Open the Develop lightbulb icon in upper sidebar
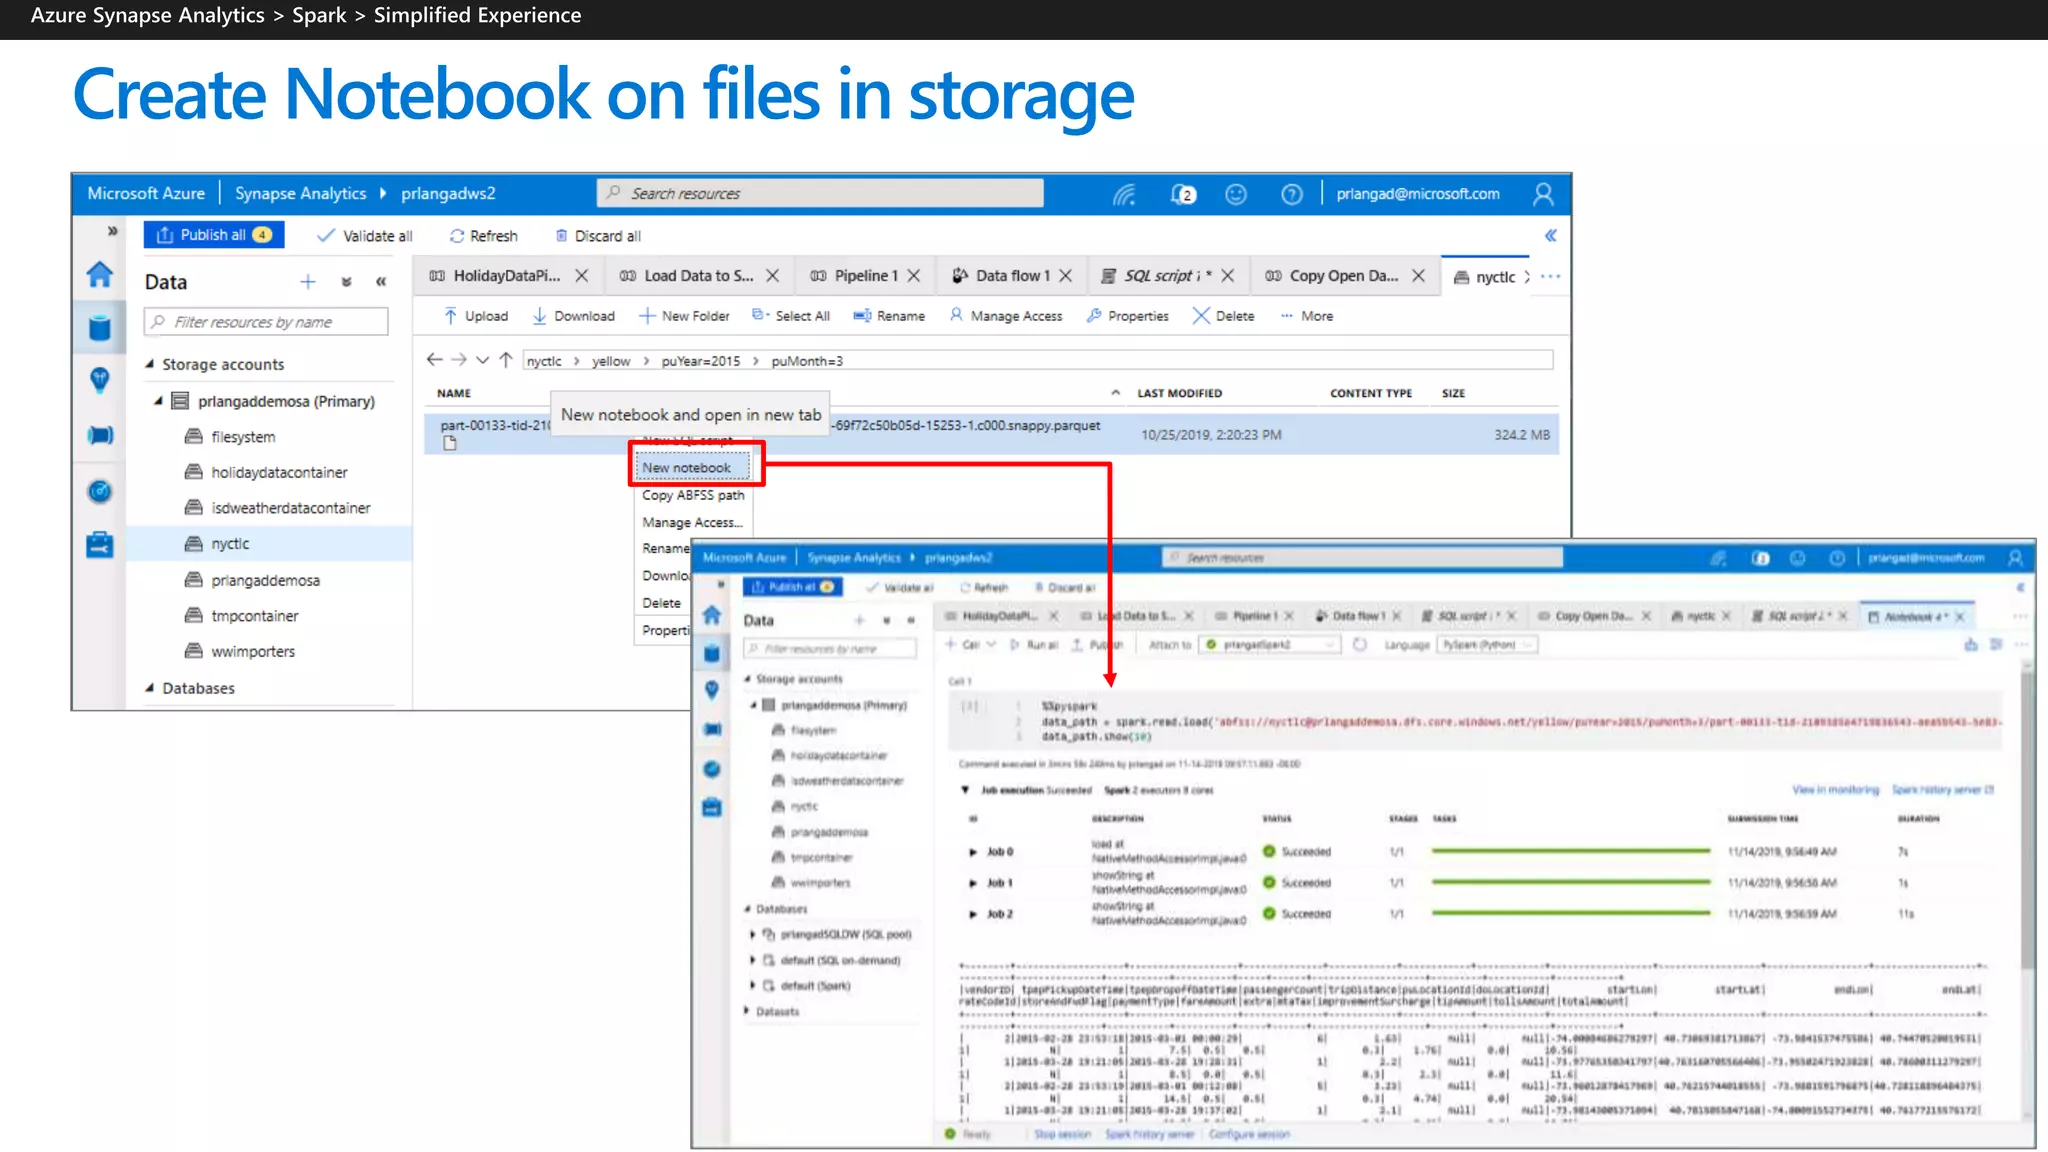This screenshot has height=1152, width=2048. click(x=100, y=380)
